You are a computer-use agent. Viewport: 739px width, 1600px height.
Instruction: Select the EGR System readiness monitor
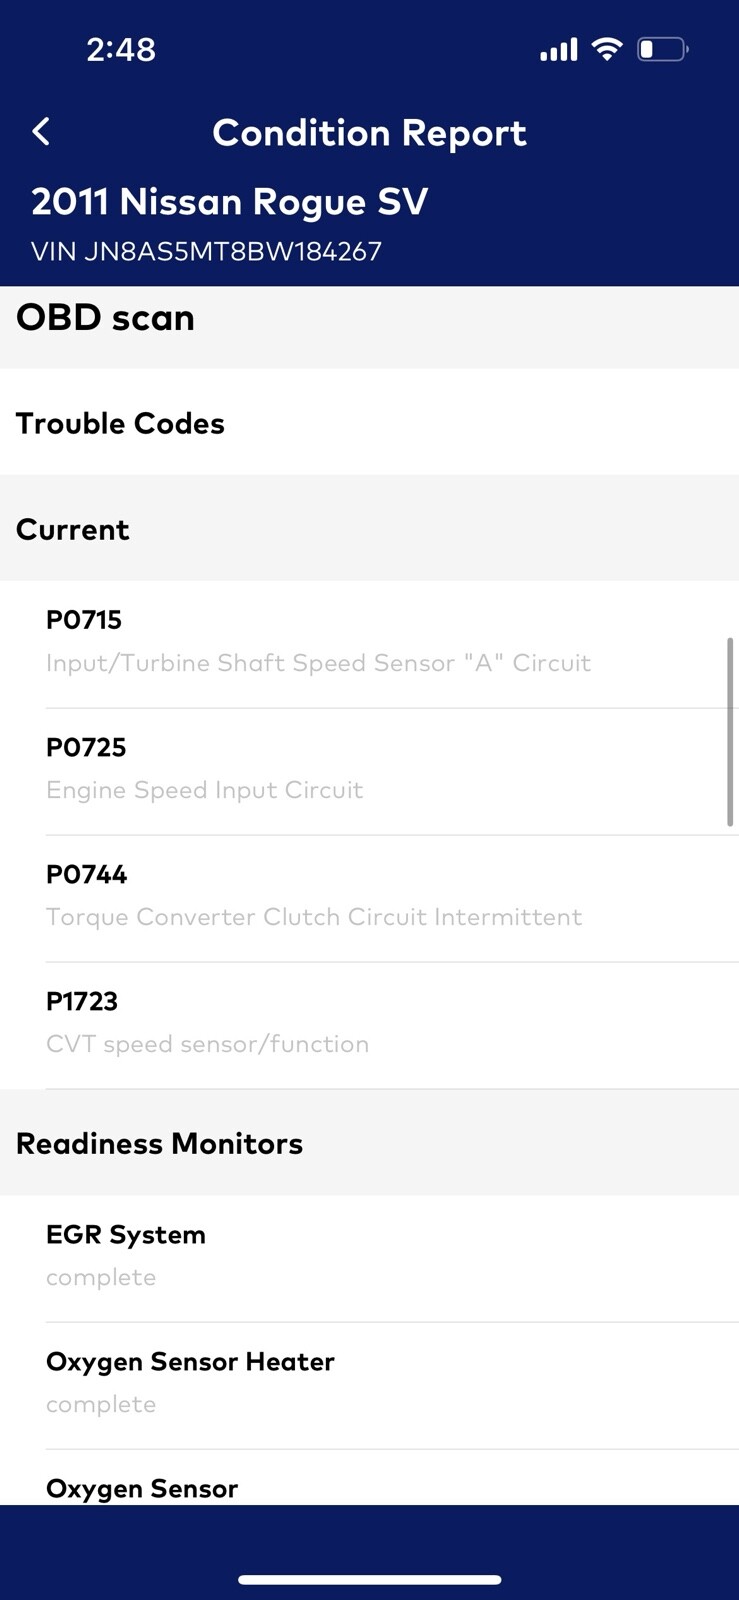point(126,1256)
